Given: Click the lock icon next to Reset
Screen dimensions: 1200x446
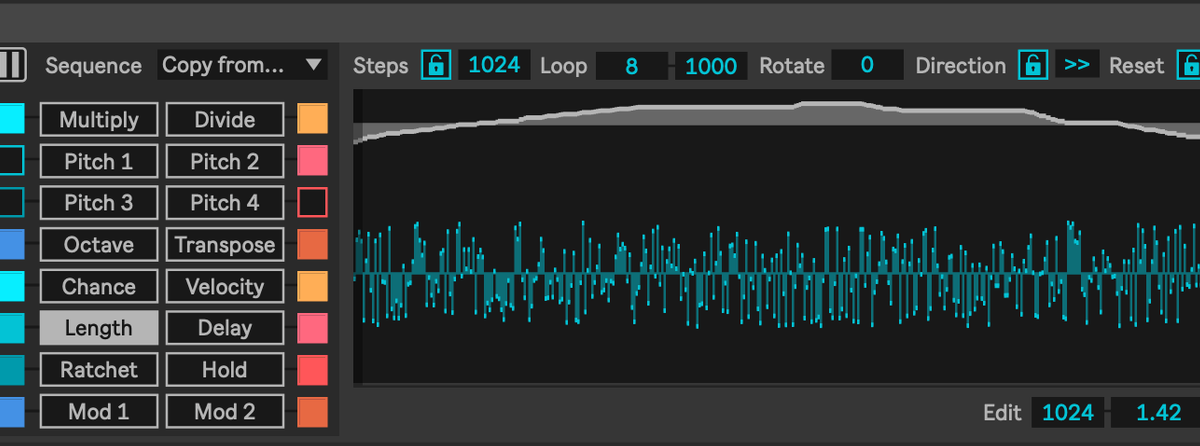Looking at the screenshot, I should pos(1190,65).
